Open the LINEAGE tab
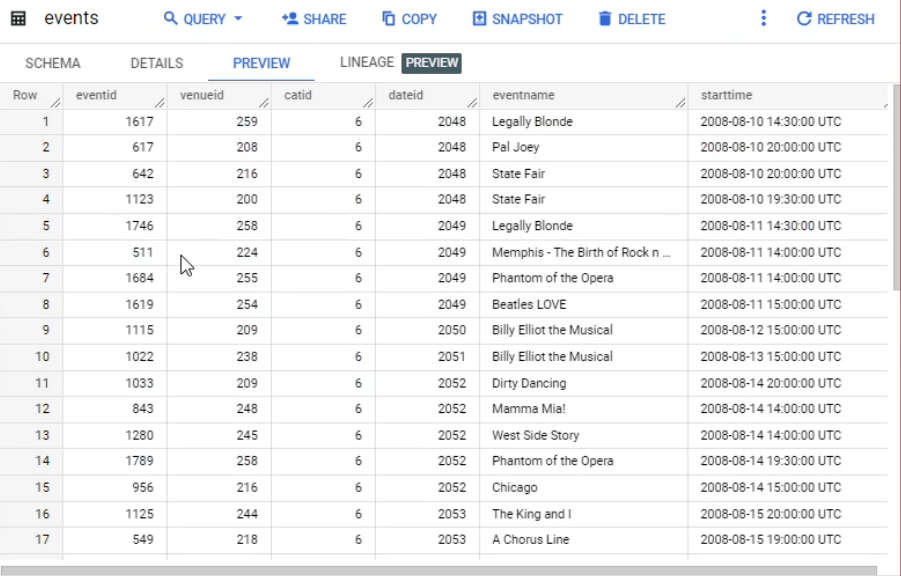This screenshot has height=576, width=901. click(x=367, y=62)
